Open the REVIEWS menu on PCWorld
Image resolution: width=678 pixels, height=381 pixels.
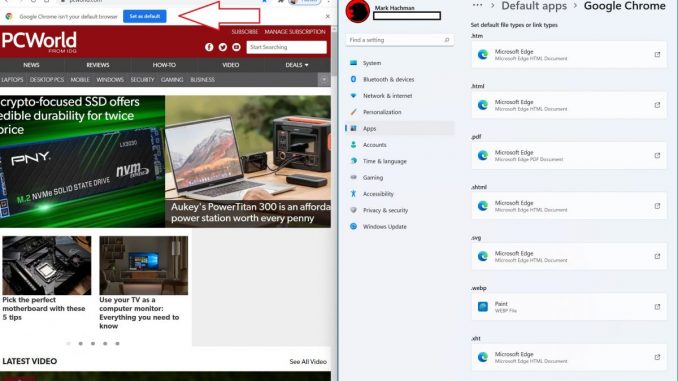coord(98,65)
